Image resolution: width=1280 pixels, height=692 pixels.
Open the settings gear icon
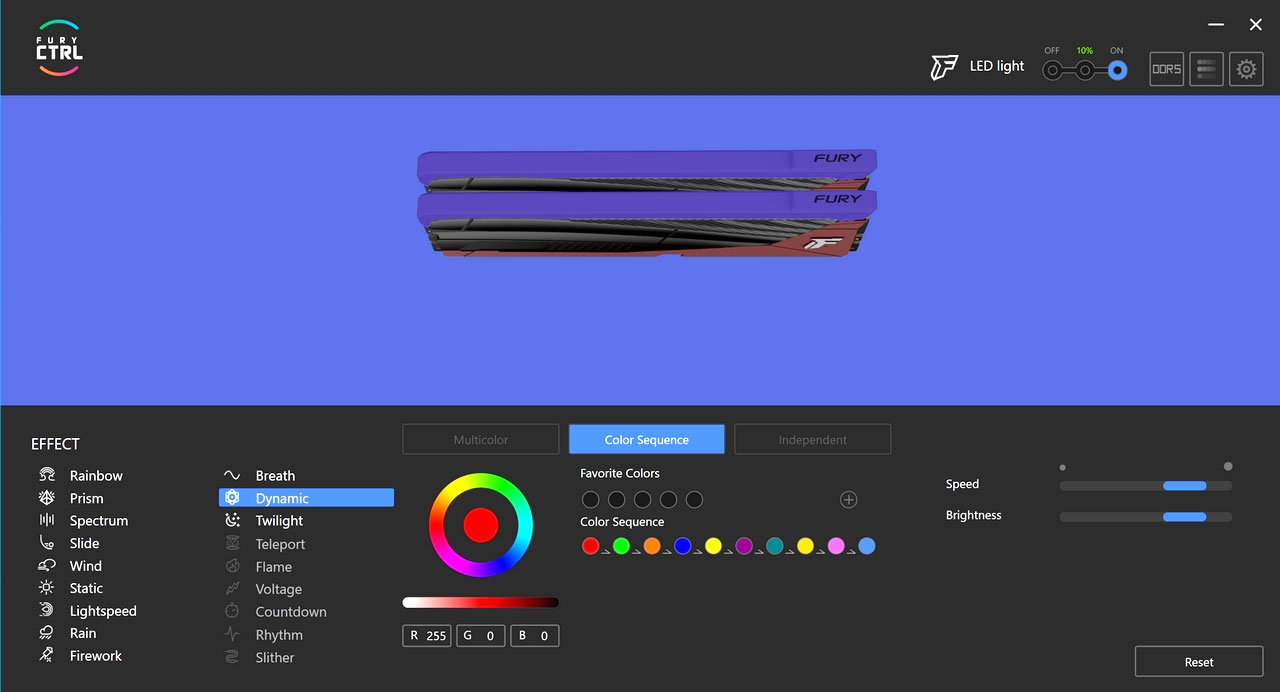pos(1246,69)
